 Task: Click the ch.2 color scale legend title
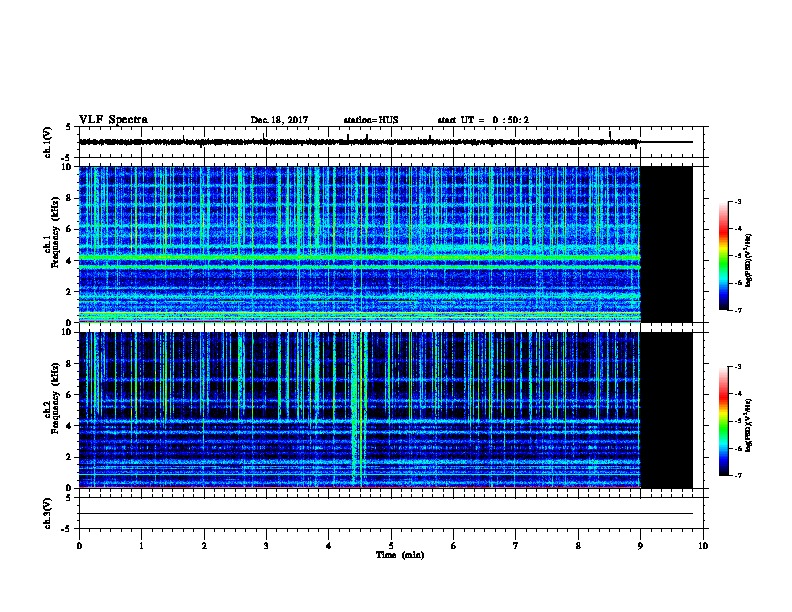point(749,425)
